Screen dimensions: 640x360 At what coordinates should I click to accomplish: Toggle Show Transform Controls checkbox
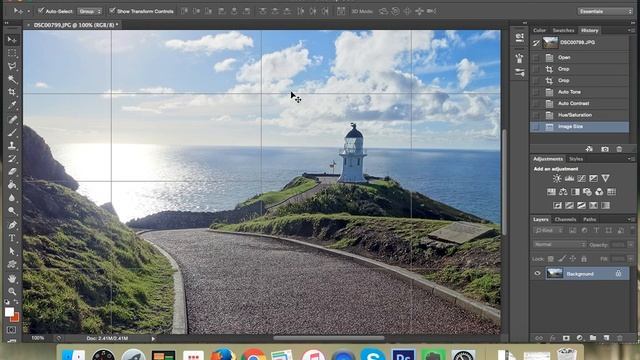112,11
